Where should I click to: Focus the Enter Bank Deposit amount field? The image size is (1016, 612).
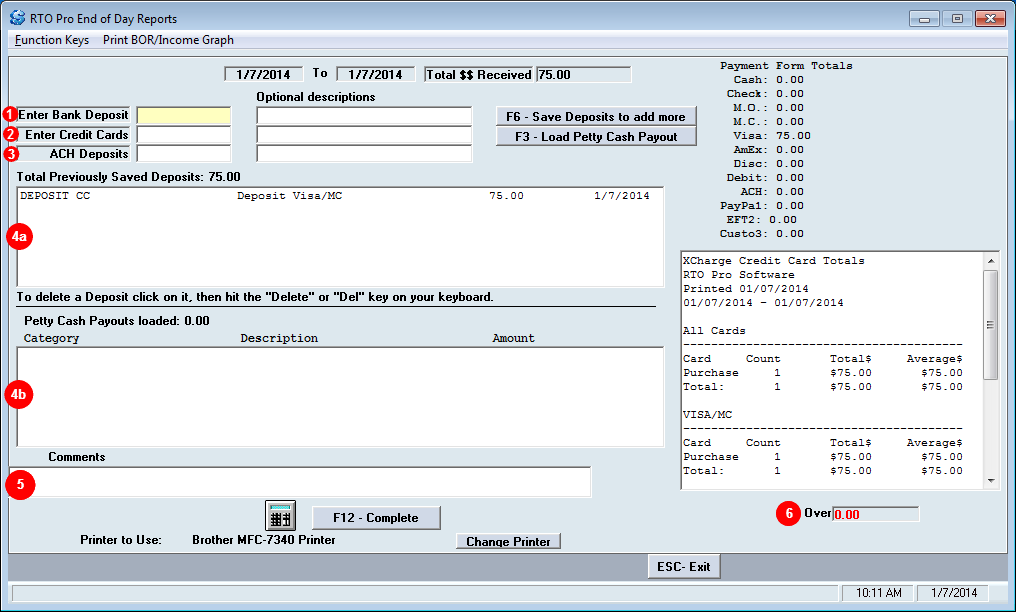point(184,116)
